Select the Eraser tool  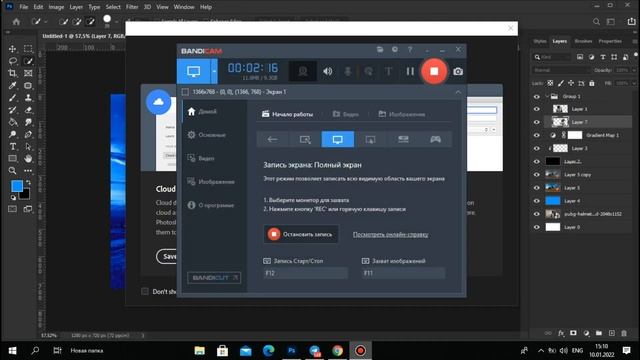pyautogui.click(x=28, y=110)
